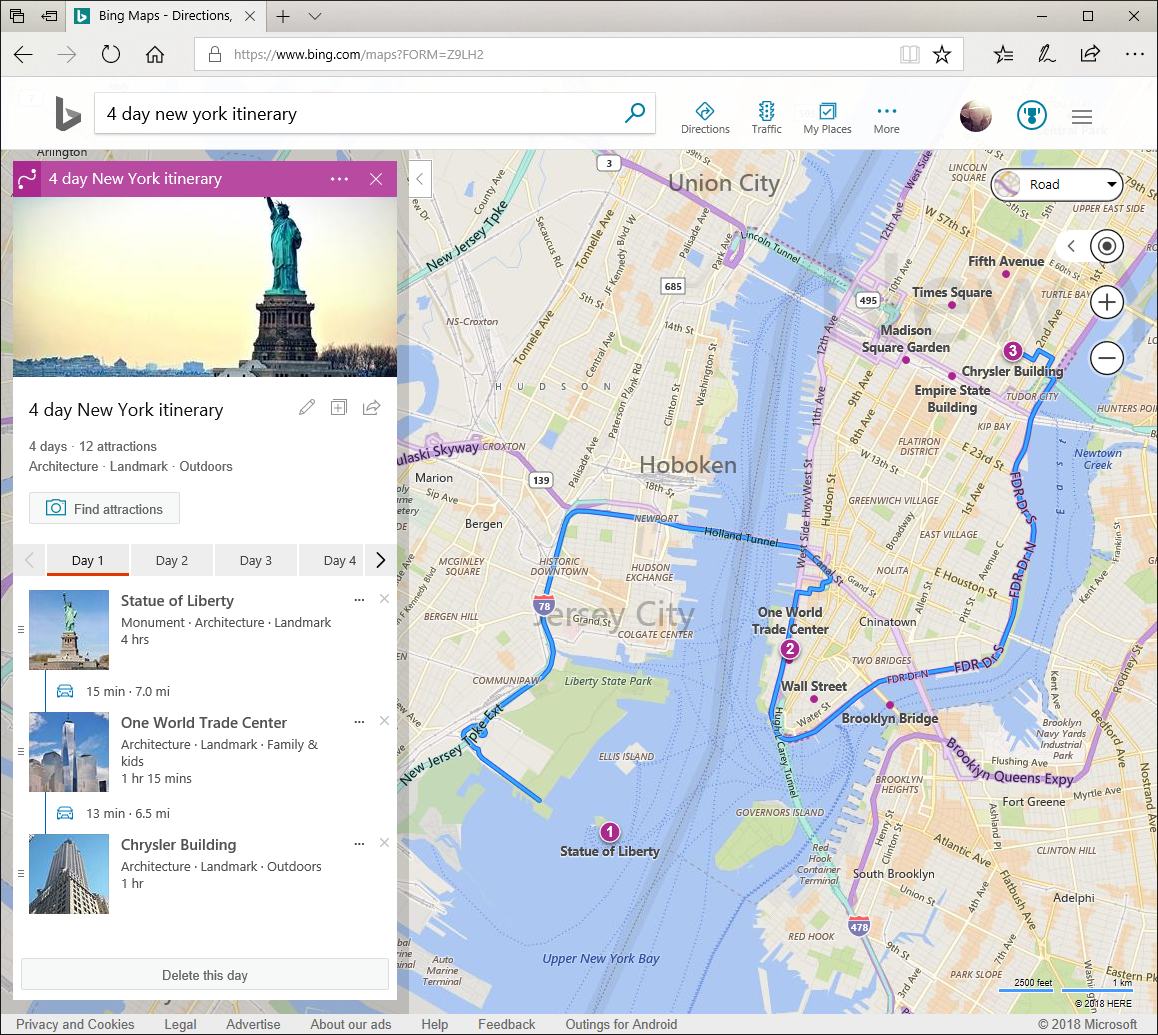1158x1035 pixels.
Task: Show previous days with left chevron
Action: coord(30,560)
